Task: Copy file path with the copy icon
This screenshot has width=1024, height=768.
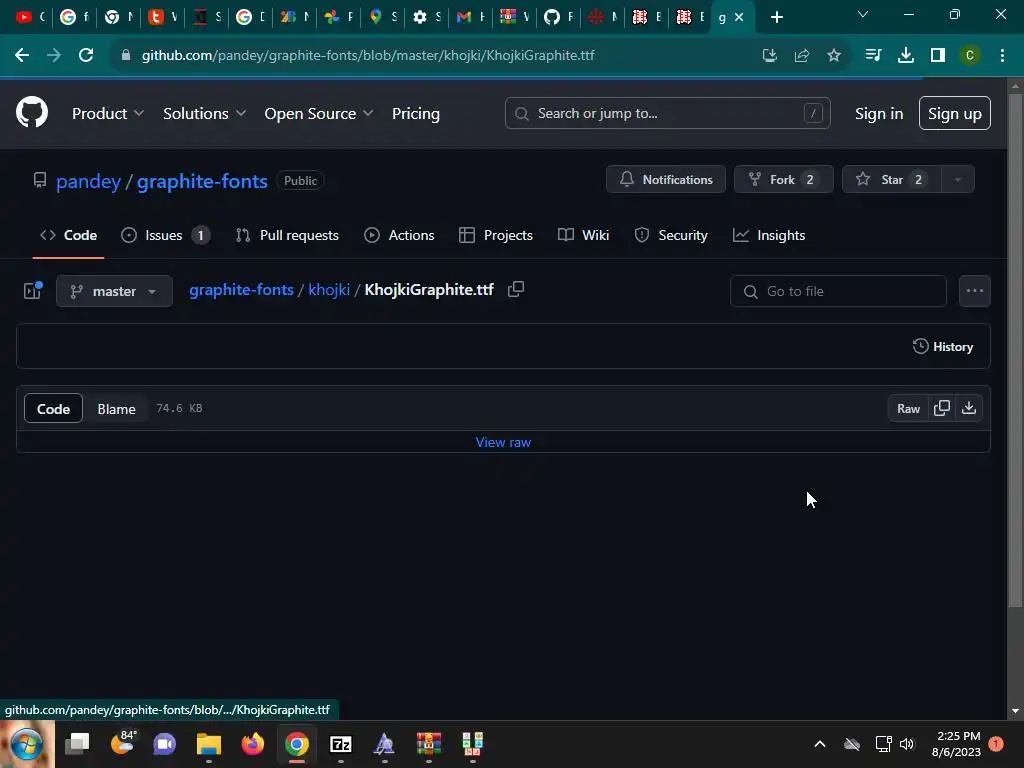Action: click(x=516, y=289)
